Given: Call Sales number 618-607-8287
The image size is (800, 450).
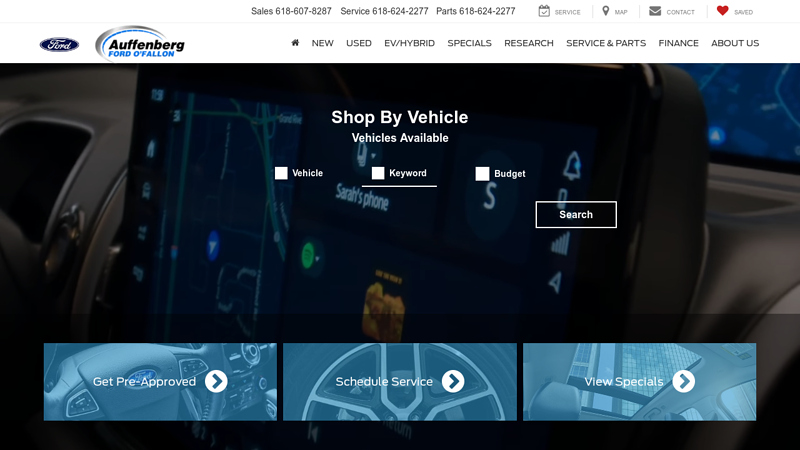Looking at the screenshot, I should (x=303, y=11).
